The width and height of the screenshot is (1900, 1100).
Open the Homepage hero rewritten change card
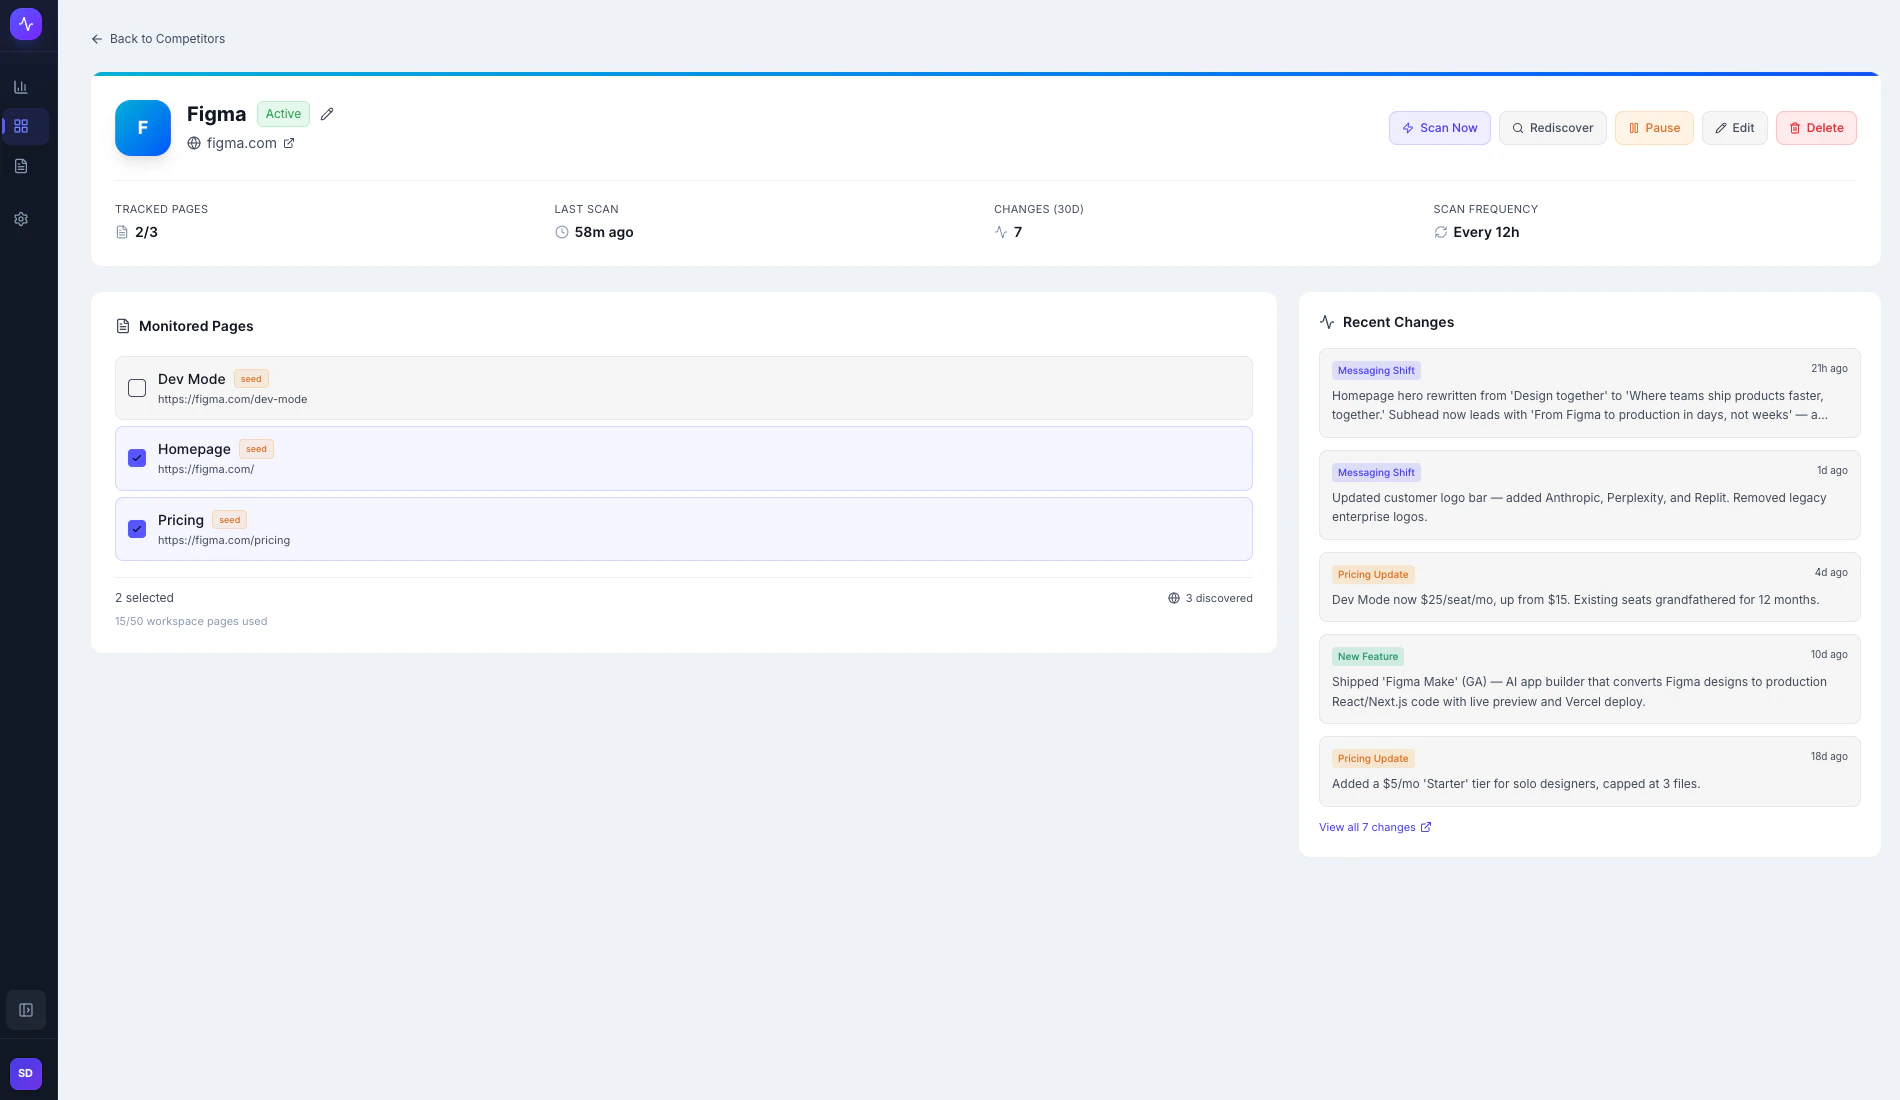tap(1589, 393)
